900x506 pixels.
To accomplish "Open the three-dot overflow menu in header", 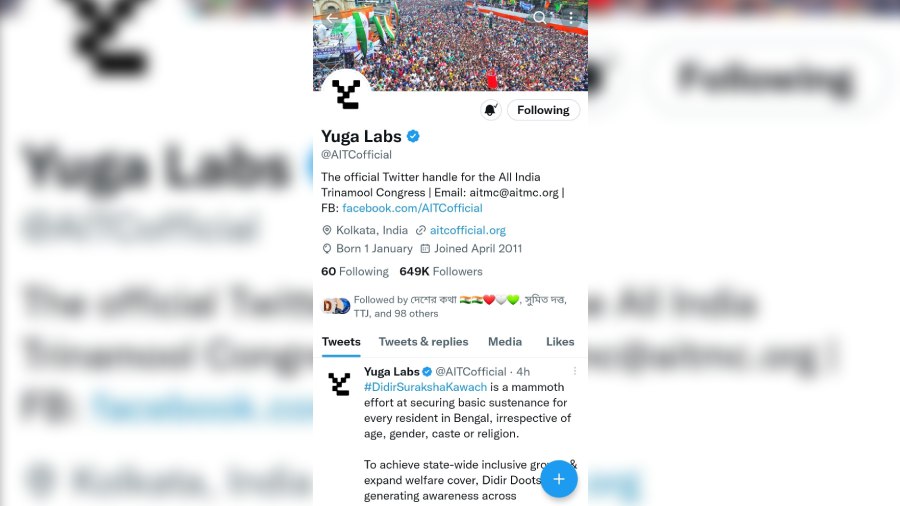I will (x=571, y=17).
